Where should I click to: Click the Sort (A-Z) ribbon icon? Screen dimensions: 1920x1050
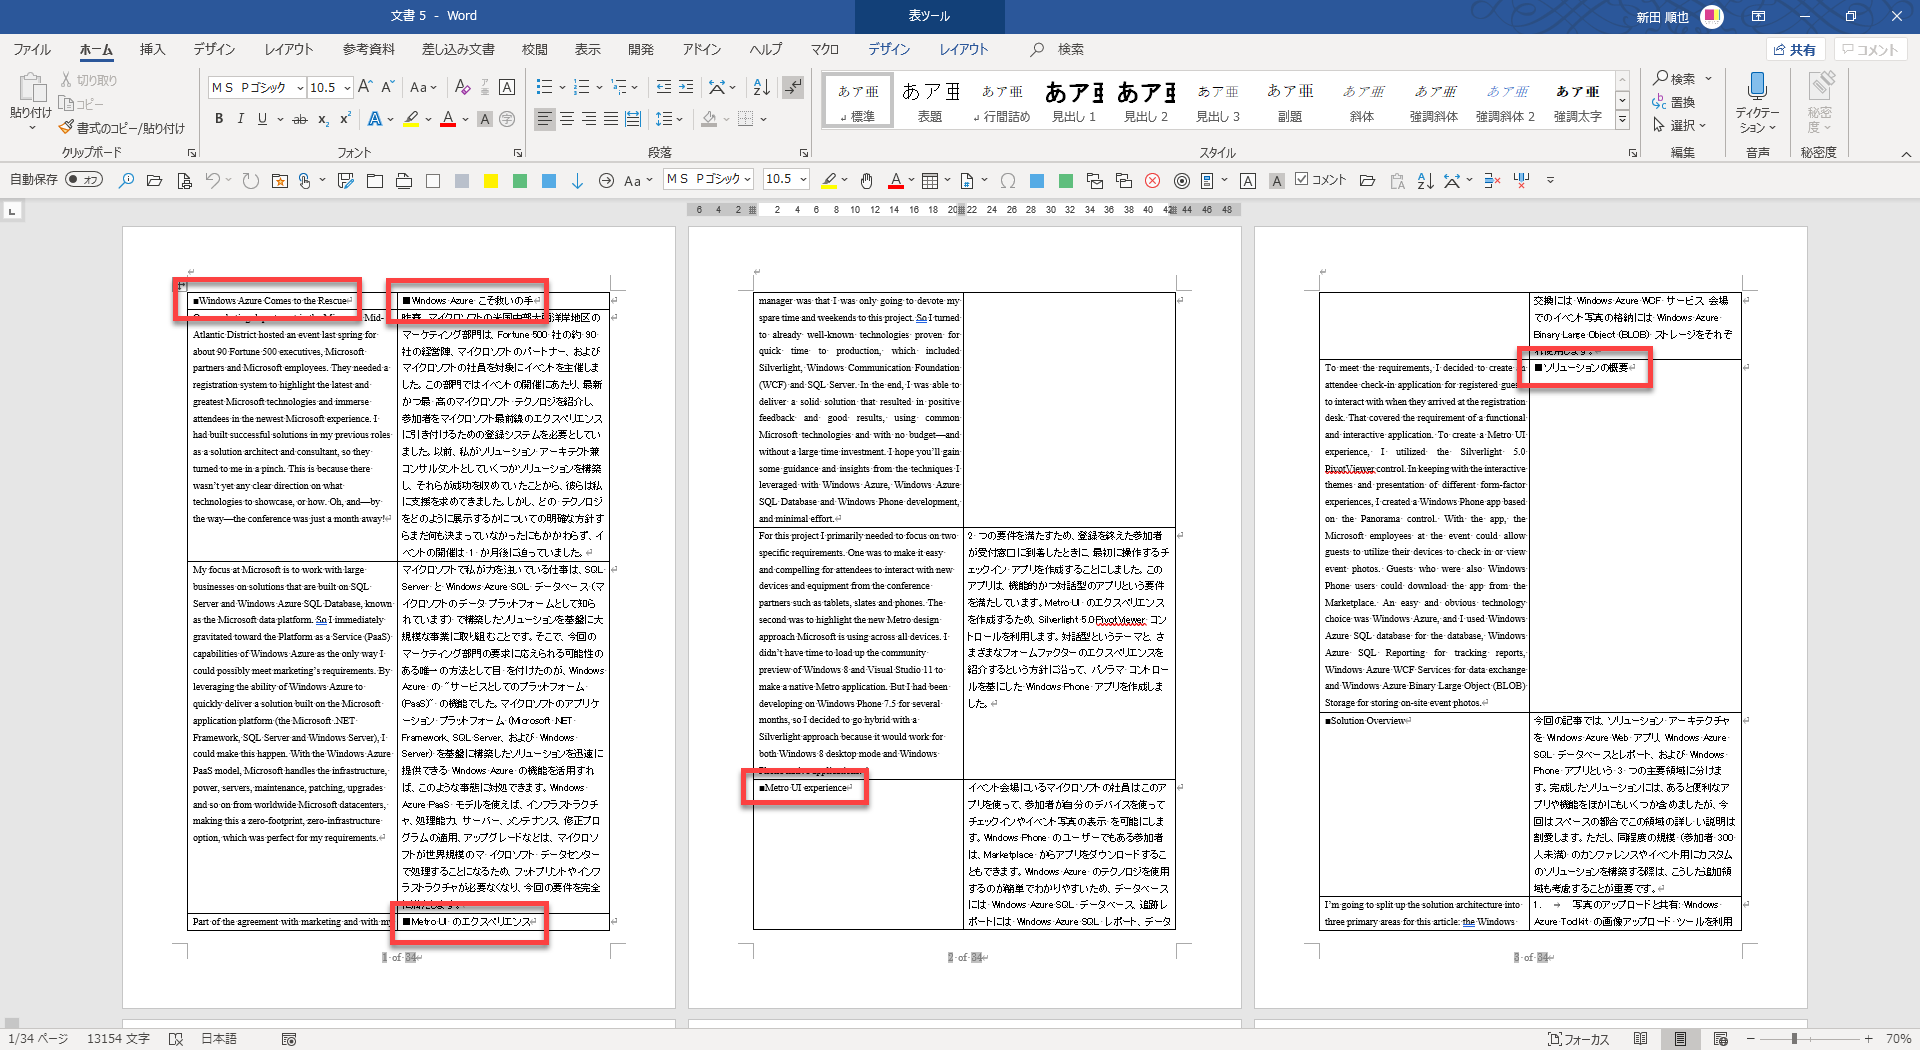pos(761,88)
